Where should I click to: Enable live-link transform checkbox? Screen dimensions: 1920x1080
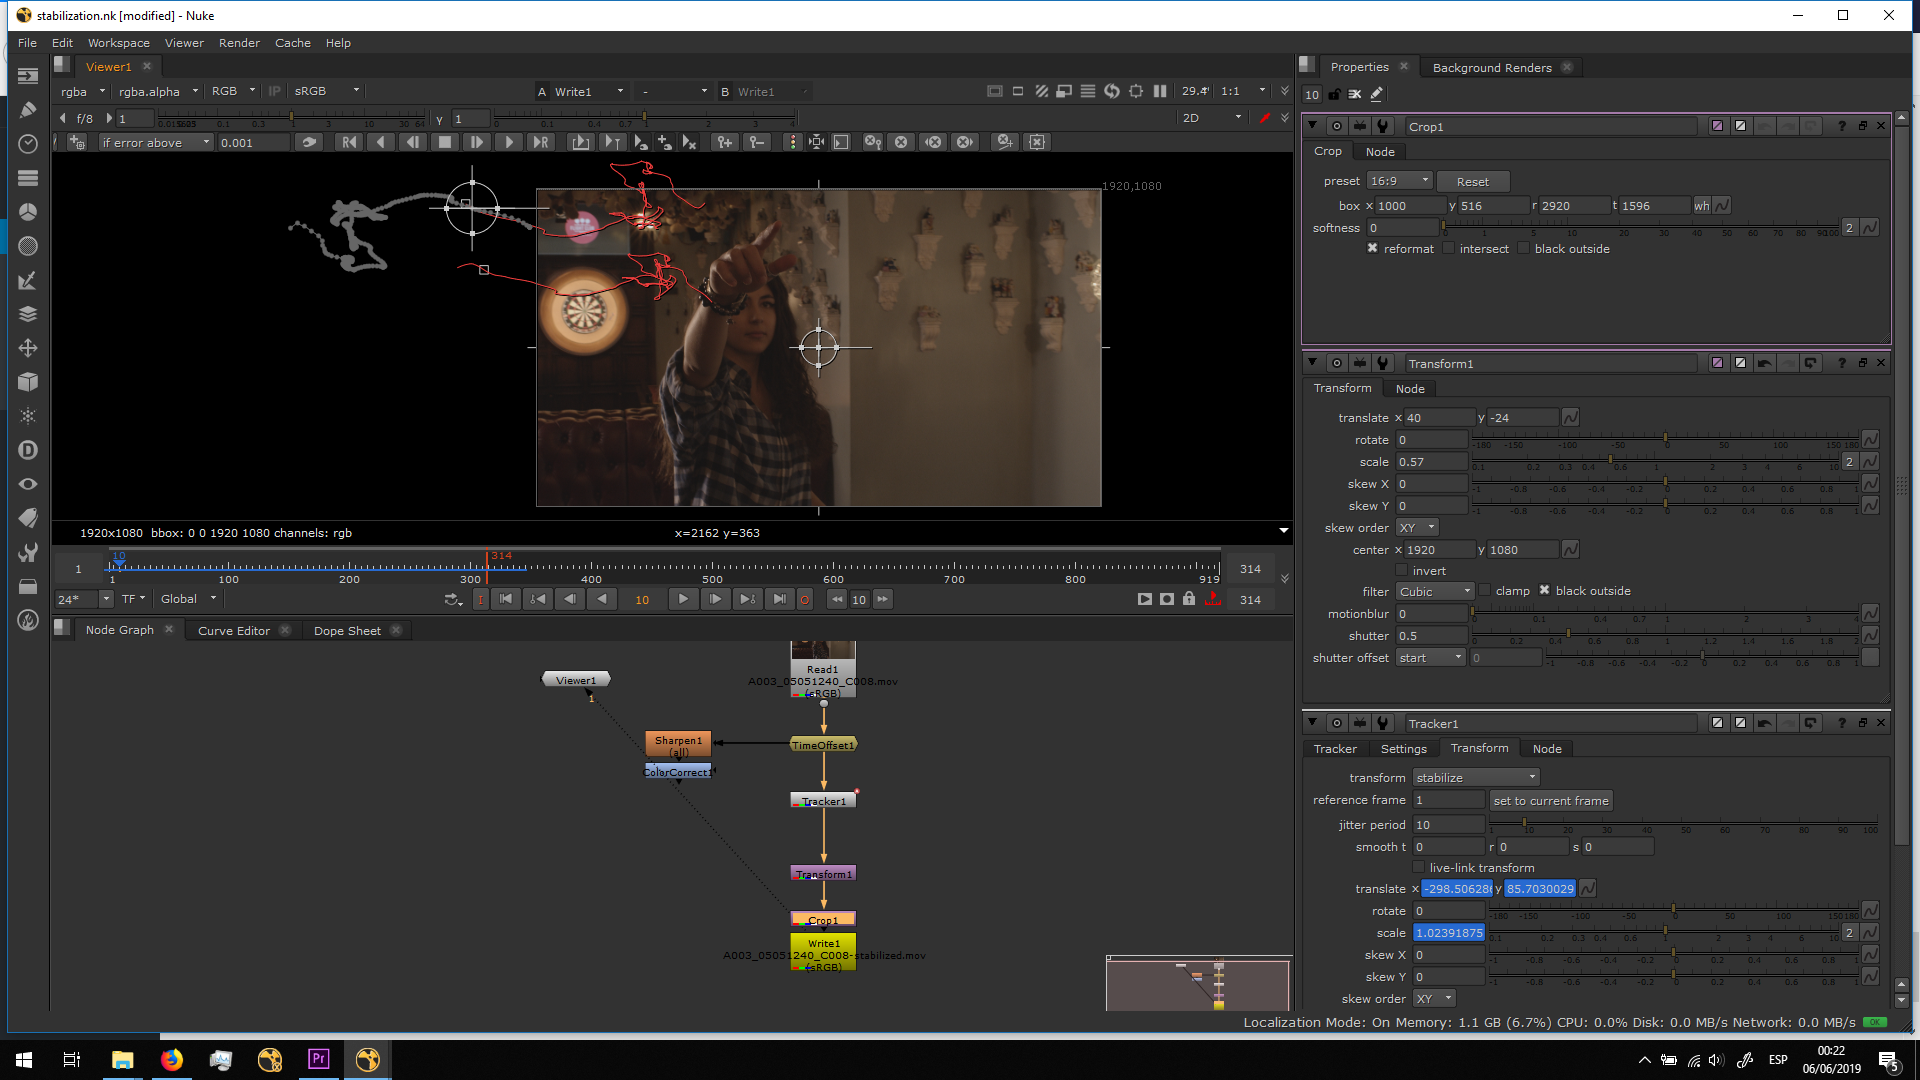1418,868
